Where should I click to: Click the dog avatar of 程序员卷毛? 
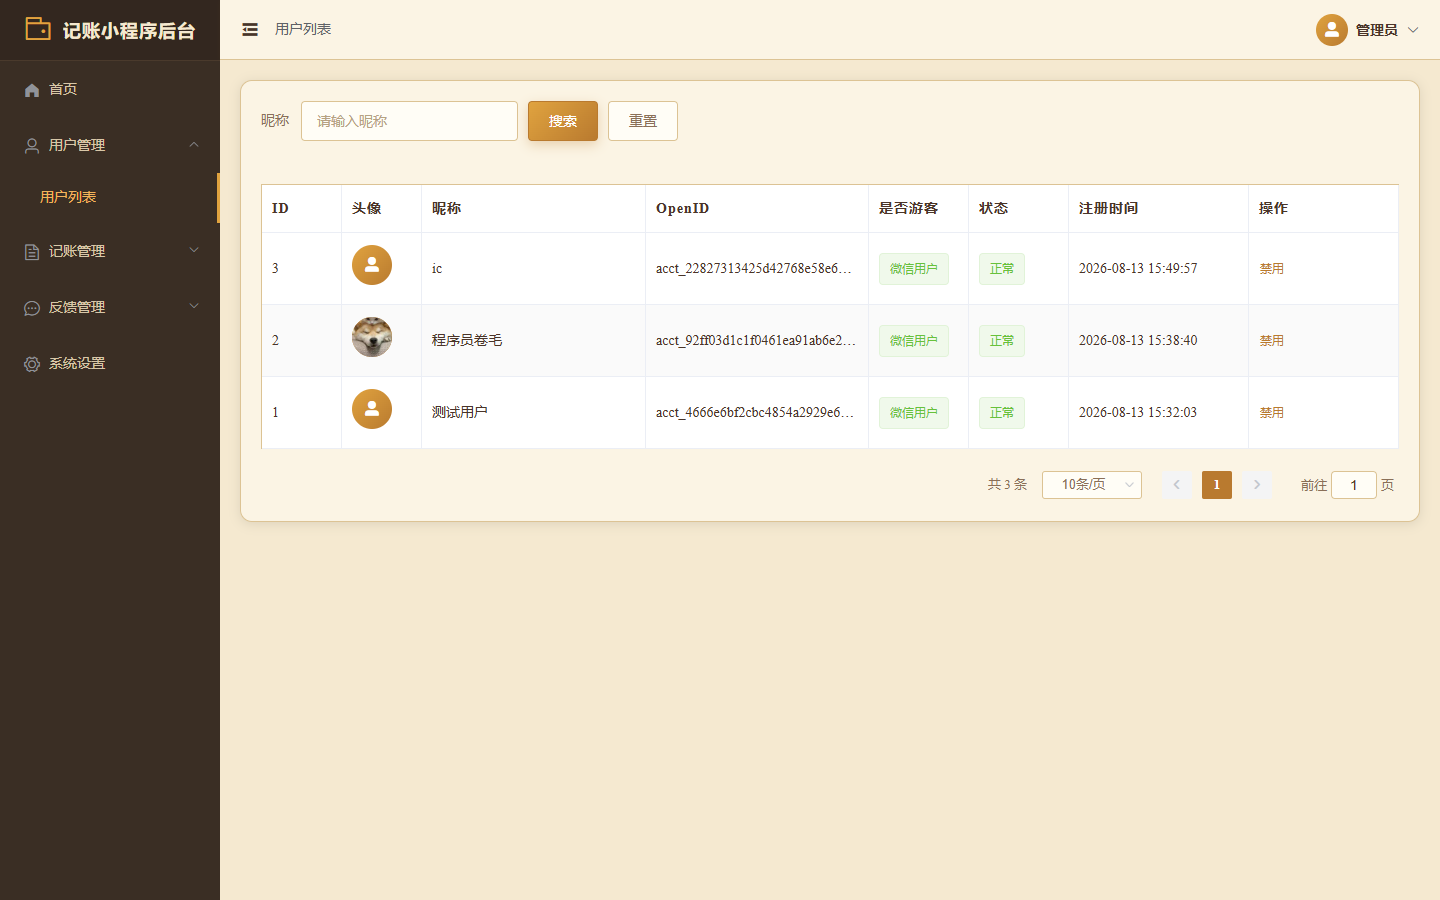point(372,337)
